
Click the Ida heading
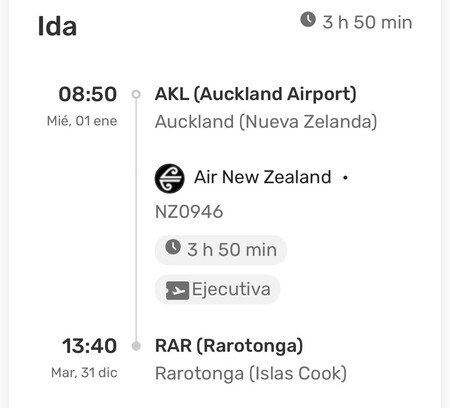57,26
